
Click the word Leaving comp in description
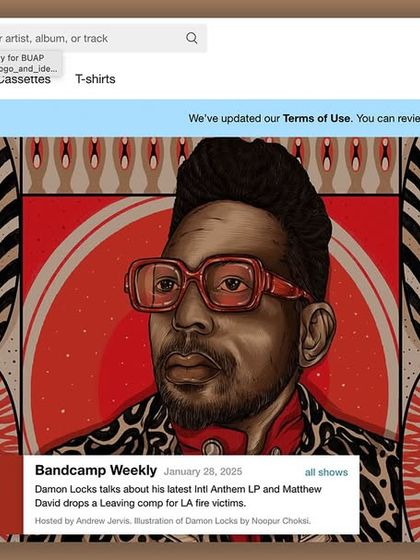(129, 503)
